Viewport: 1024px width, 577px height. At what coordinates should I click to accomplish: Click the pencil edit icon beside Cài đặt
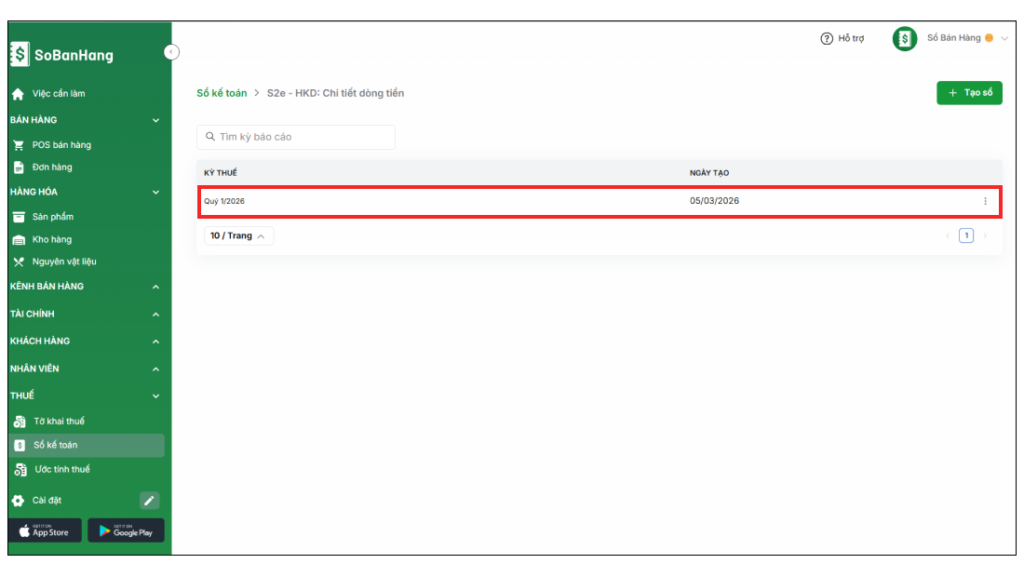coord(149,501)
